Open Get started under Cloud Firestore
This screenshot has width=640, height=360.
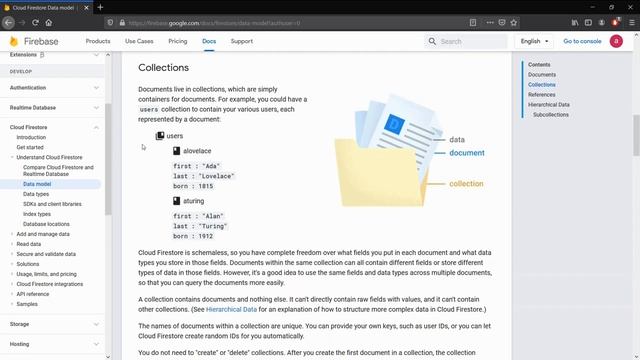(30, 147)
